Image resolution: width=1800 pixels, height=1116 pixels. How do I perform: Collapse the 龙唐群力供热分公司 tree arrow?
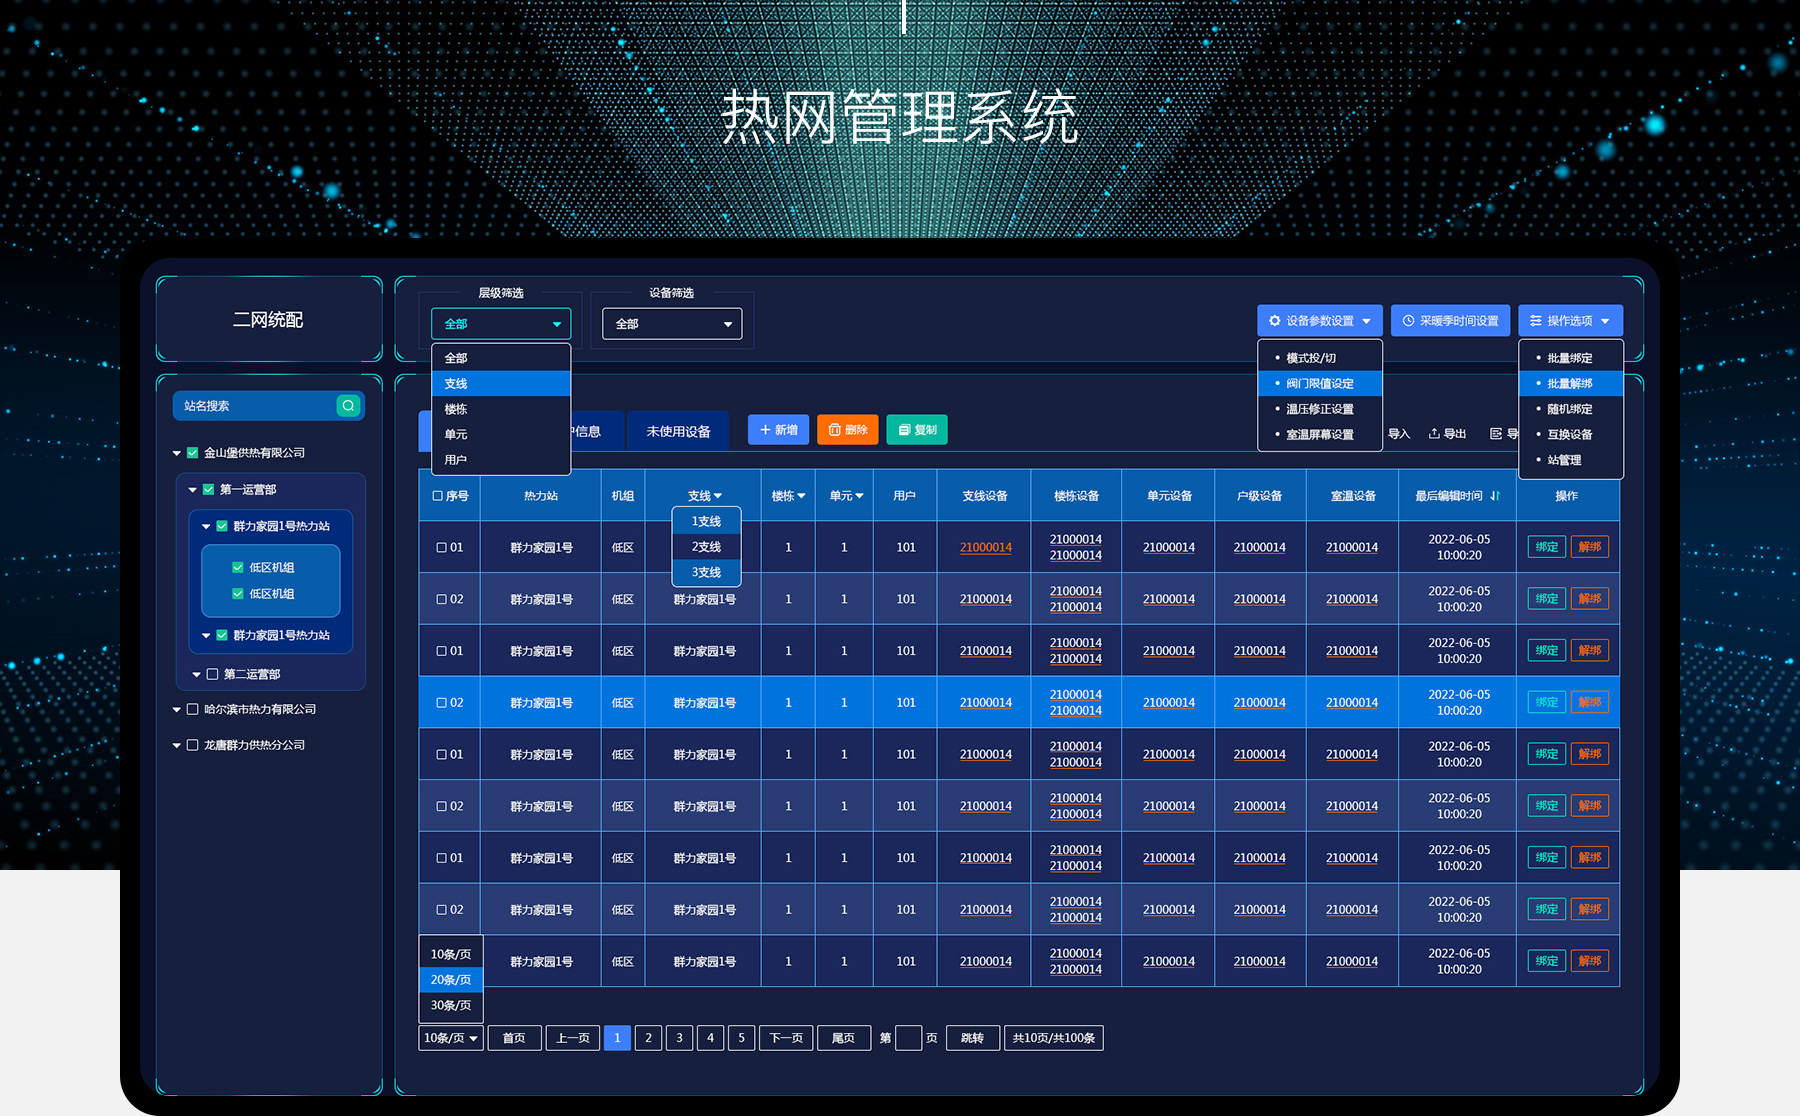pos(177,745)
